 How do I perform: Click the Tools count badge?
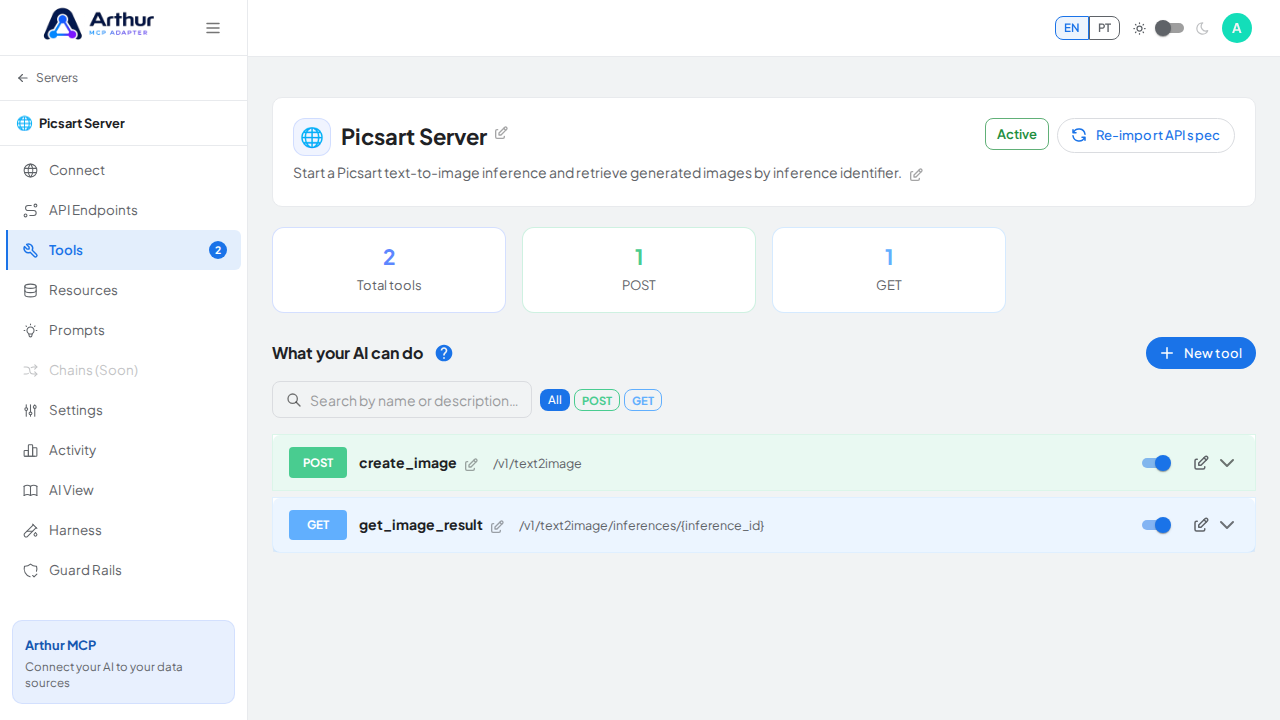(x=218, y=250)
